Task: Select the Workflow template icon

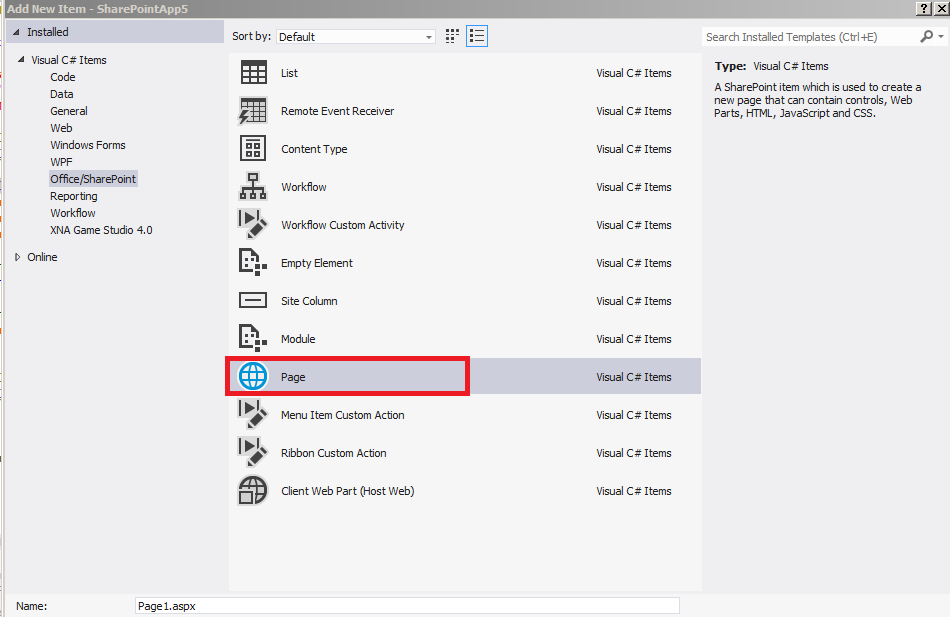Action: 253,187
